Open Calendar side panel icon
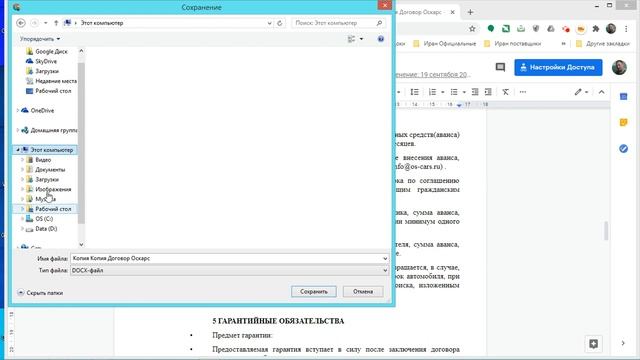The width and height of the screenshot is (640, 360). tap(623, 97)
